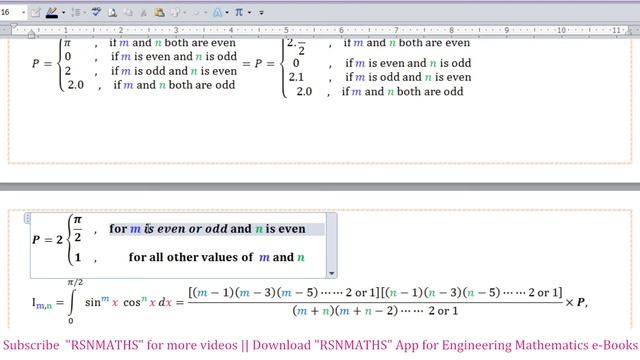This screenshot has width=640, height=360.
Task: Click the WordArt text effects icon
Action: pyautogui.click(x=218, y=13)
